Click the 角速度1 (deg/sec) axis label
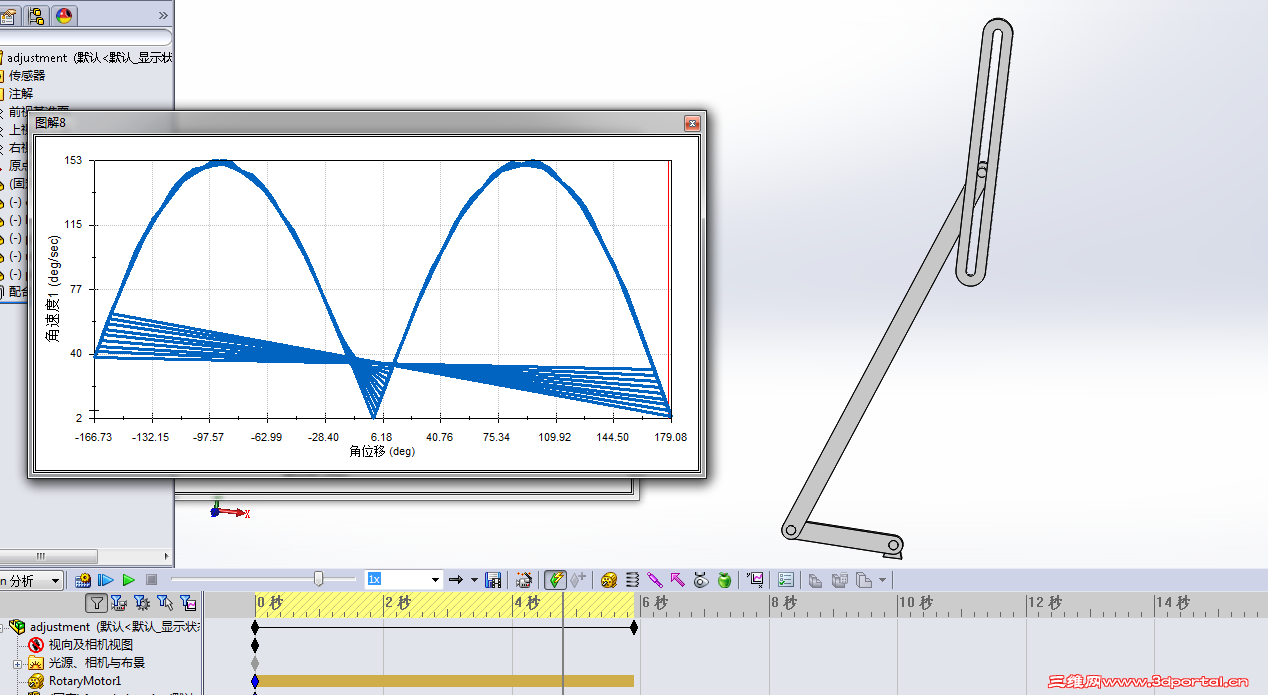This screenshot has height=695, width=1268. click(x=53, y=289)
